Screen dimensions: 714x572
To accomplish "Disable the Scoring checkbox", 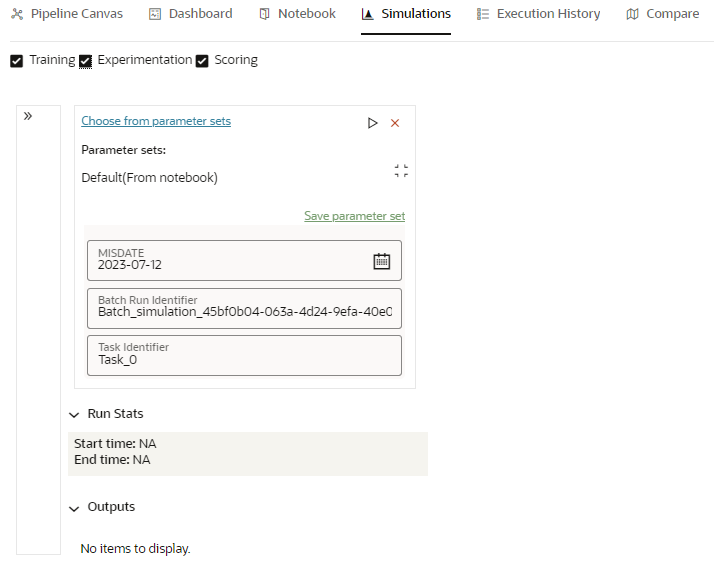I will pyautogui.click(x=202, y=61).
